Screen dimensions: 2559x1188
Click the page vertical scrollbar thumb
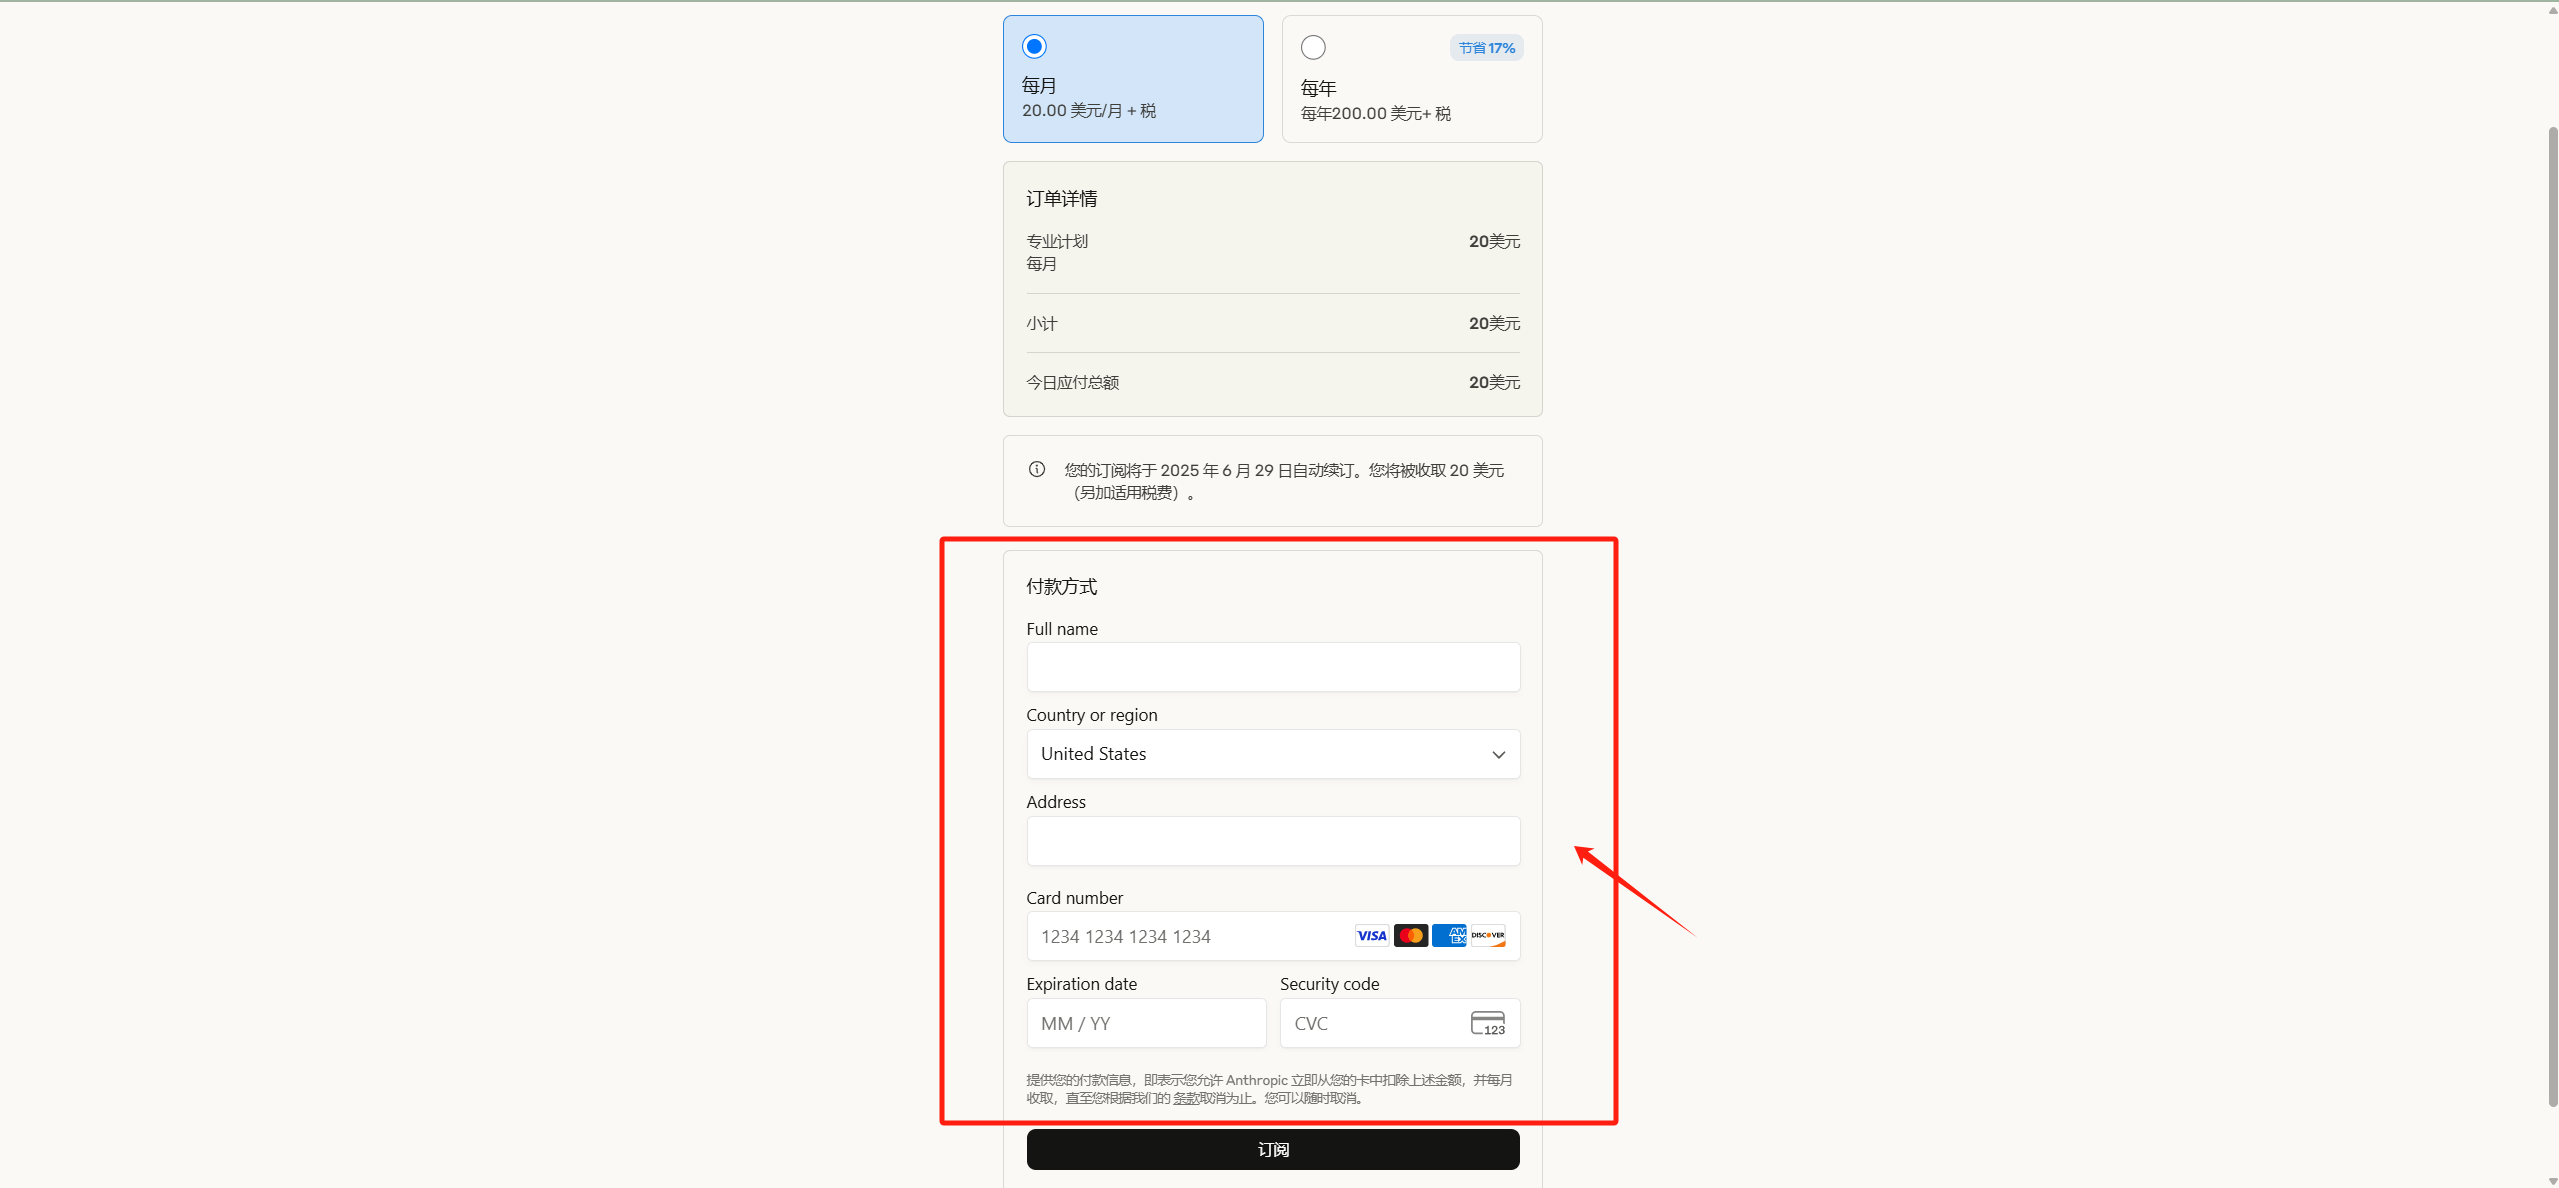coord(2552,615)
